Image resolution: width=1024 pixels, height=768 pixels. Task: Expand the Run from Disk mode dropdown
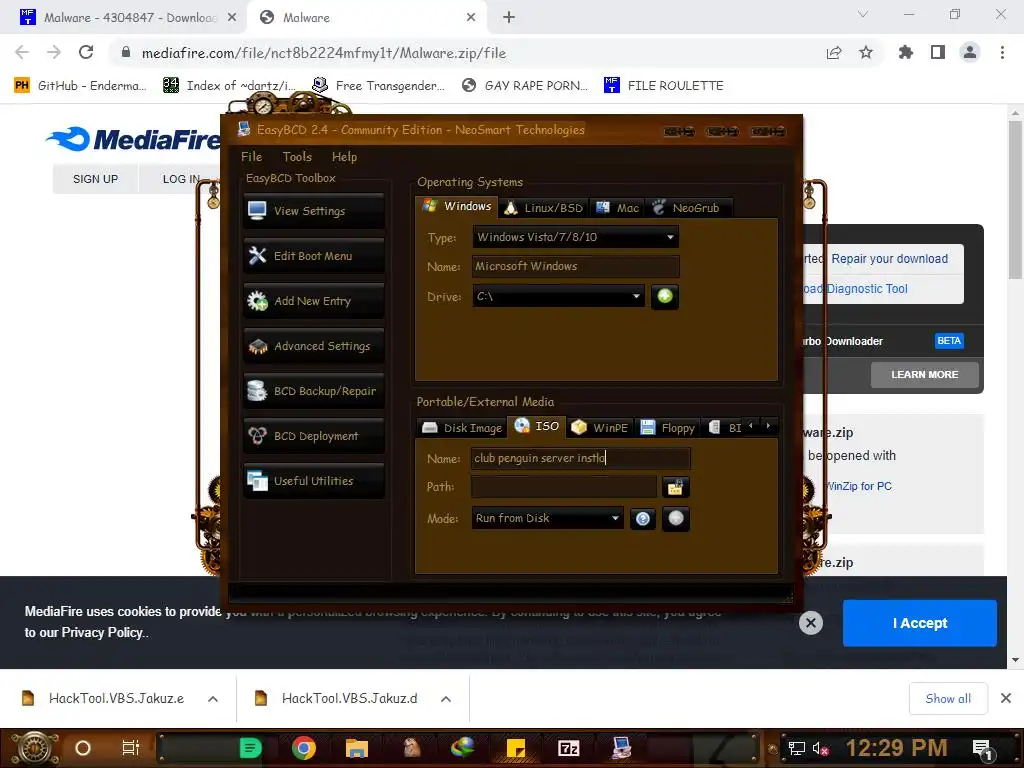point(615,519)
